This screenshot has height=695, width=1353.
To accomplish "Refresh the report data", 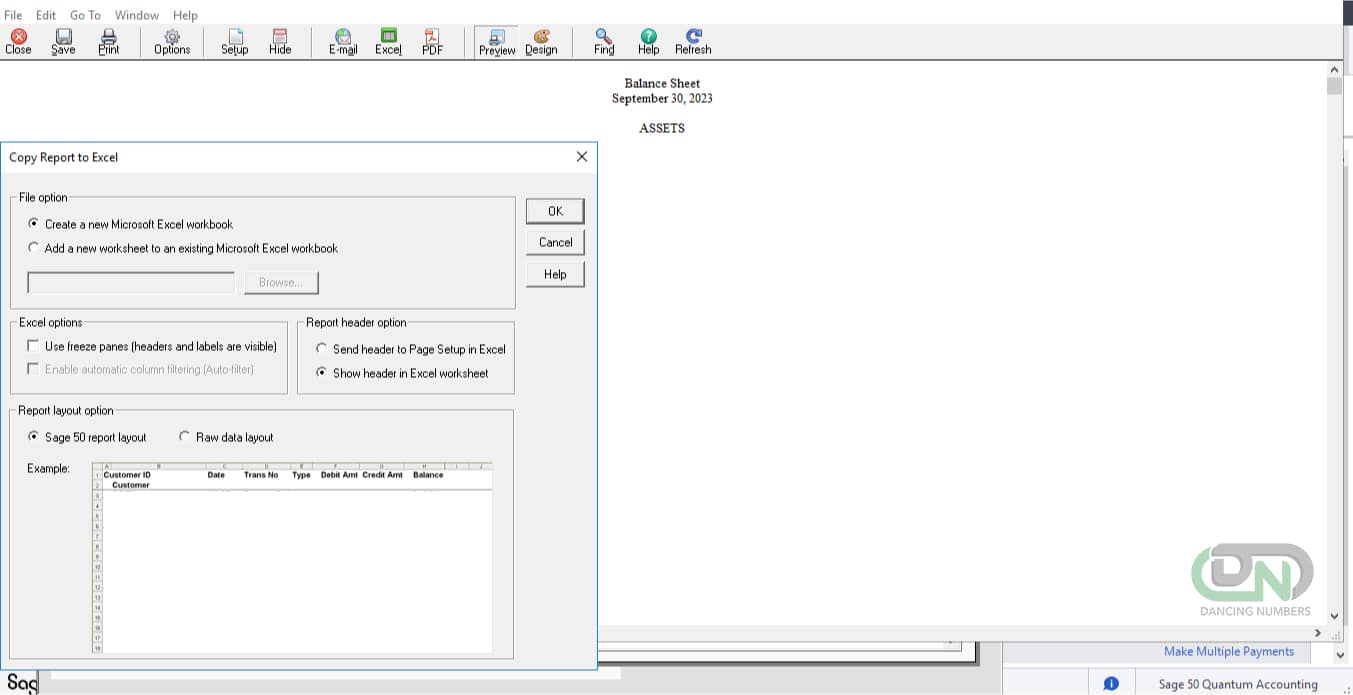I will click(x=692, y=41).
